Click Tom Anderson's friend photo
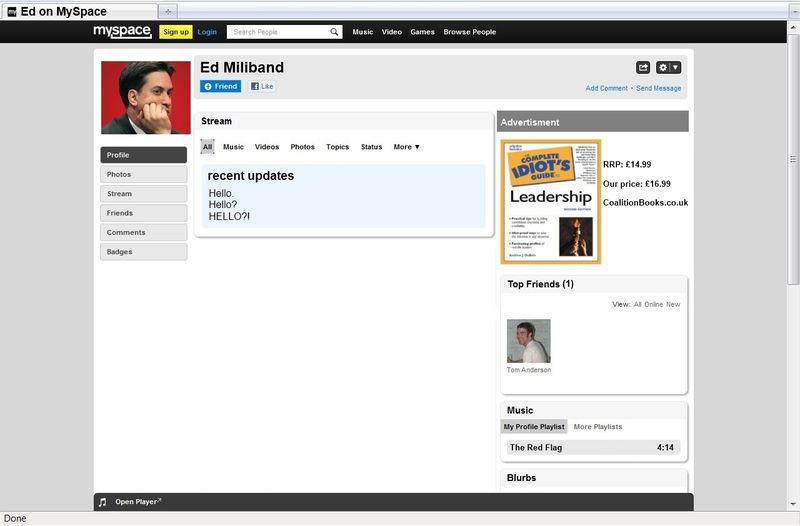 [x=529, y=341]
